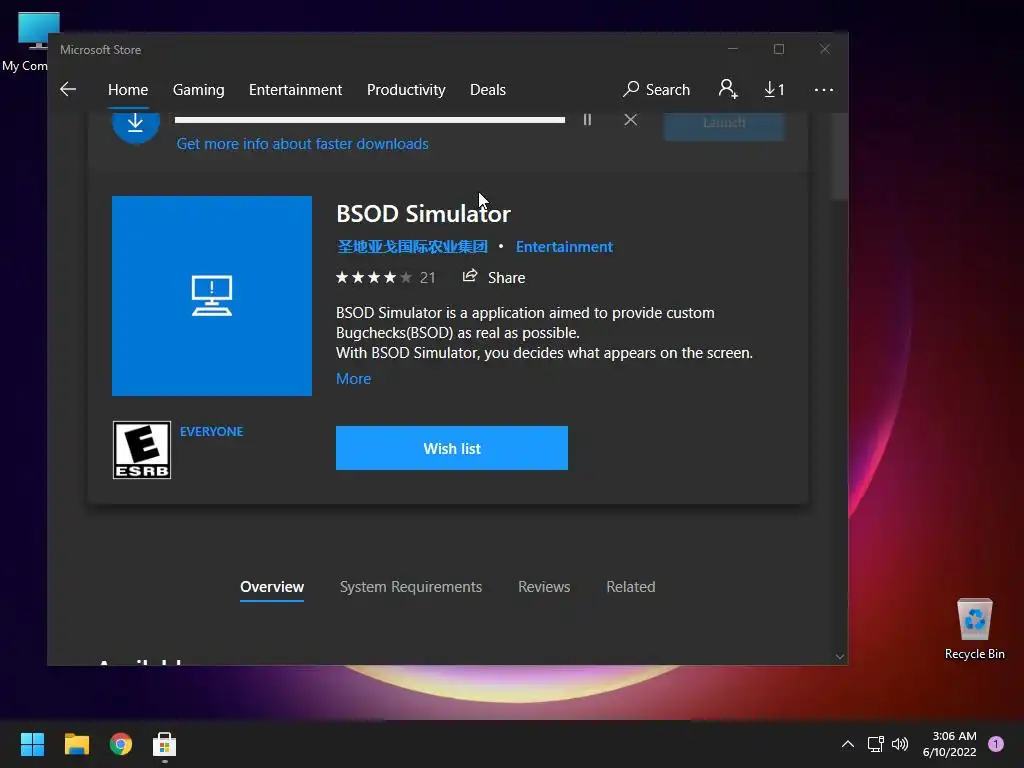Expand the description with More
Image resolution: width=1024 pixels, height=768 pixels.
click(x=353, y=379)
